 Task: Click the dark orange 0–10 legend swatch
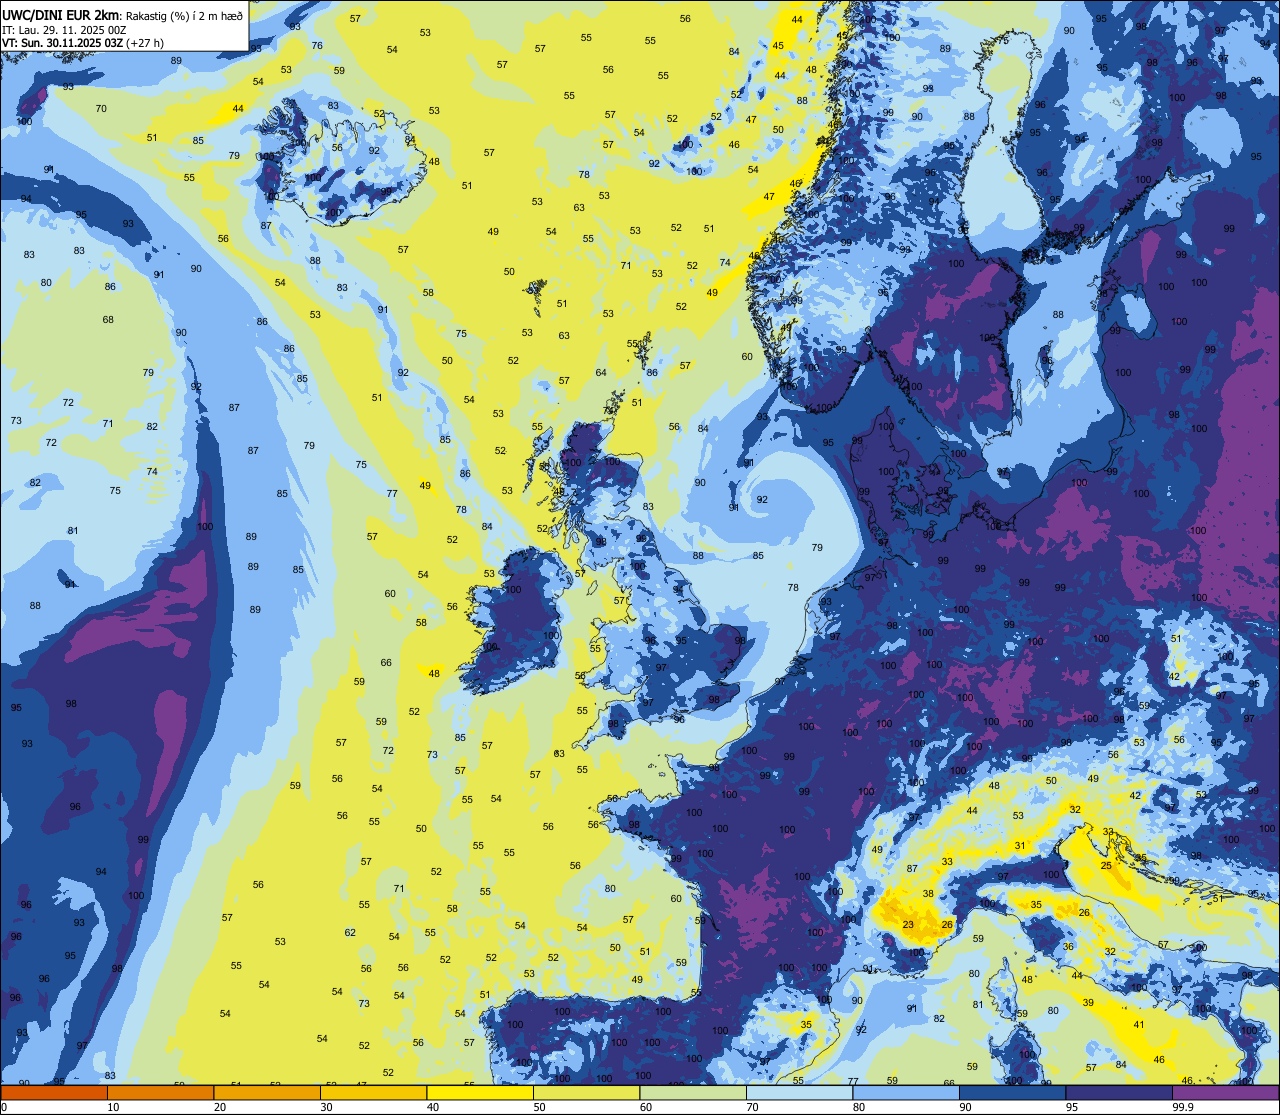click(54, 1092)
